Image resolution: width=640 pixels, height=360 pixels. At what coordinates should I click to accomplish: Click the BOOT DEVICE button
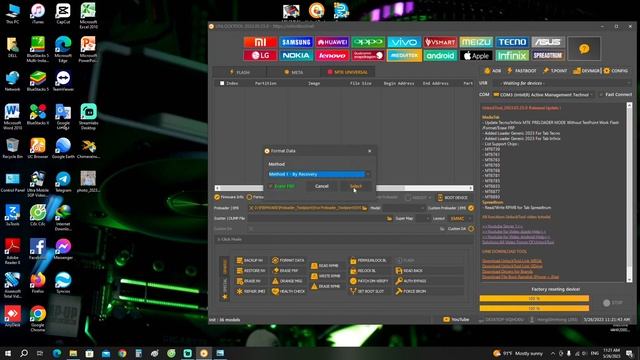[452, 198]
